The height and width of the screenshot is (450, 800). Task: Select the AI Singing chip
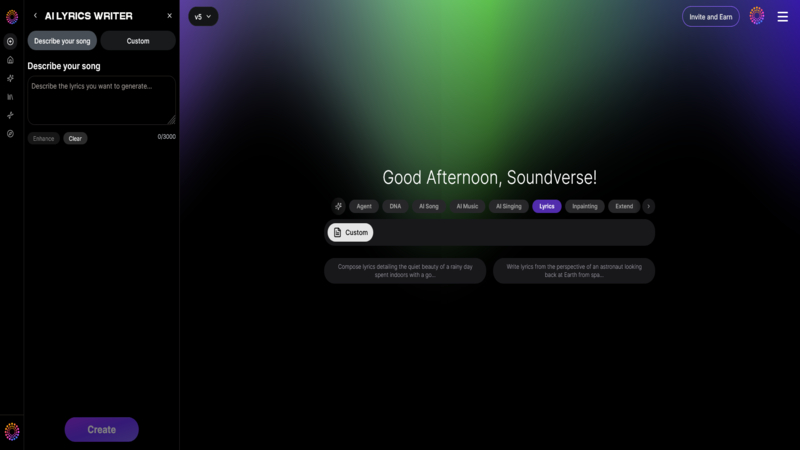509,206
